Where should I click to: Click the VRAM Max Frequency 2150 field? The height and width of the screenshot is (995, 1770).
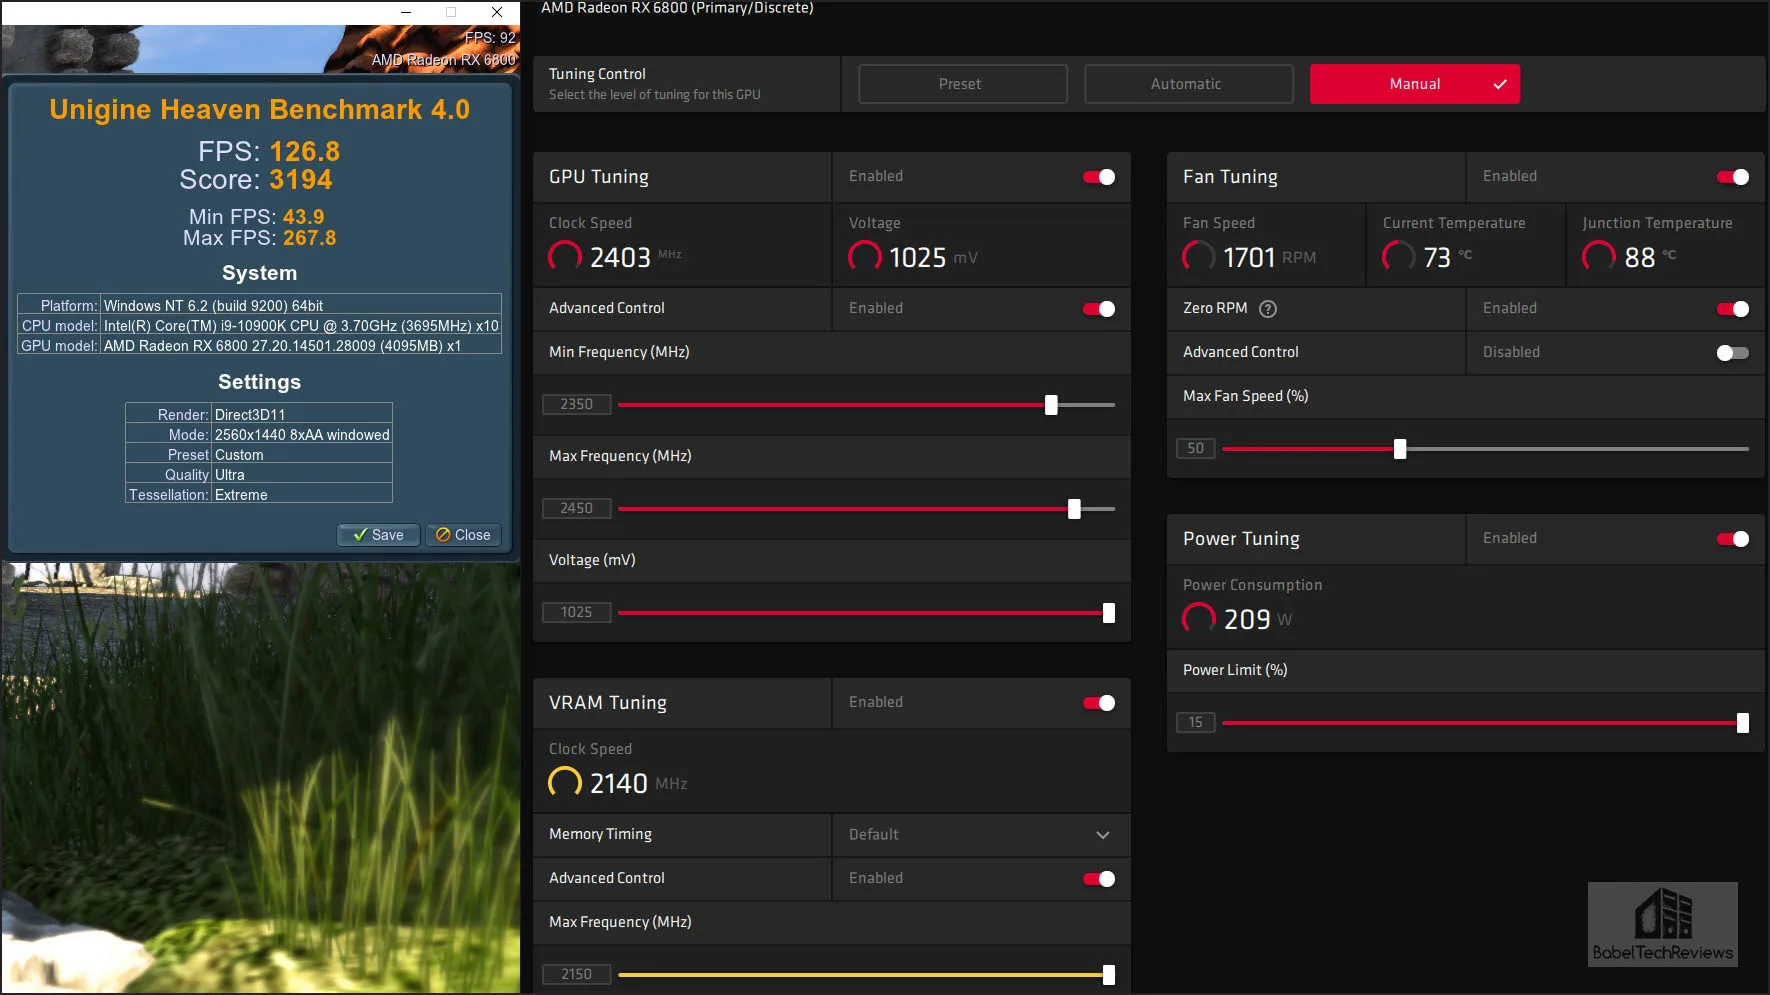tap(577, 975)
